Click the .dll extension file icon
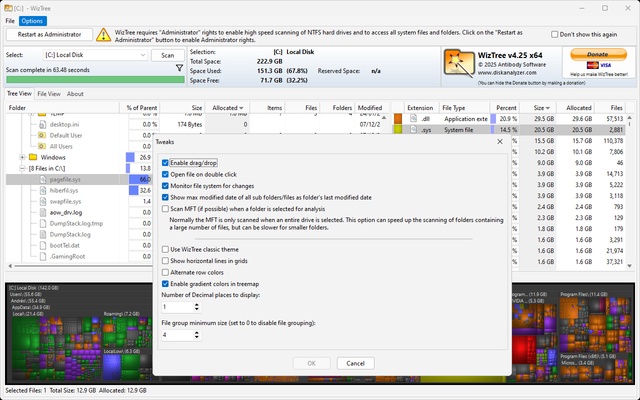Viewport: 640px width, 400px height. [414, 119]
